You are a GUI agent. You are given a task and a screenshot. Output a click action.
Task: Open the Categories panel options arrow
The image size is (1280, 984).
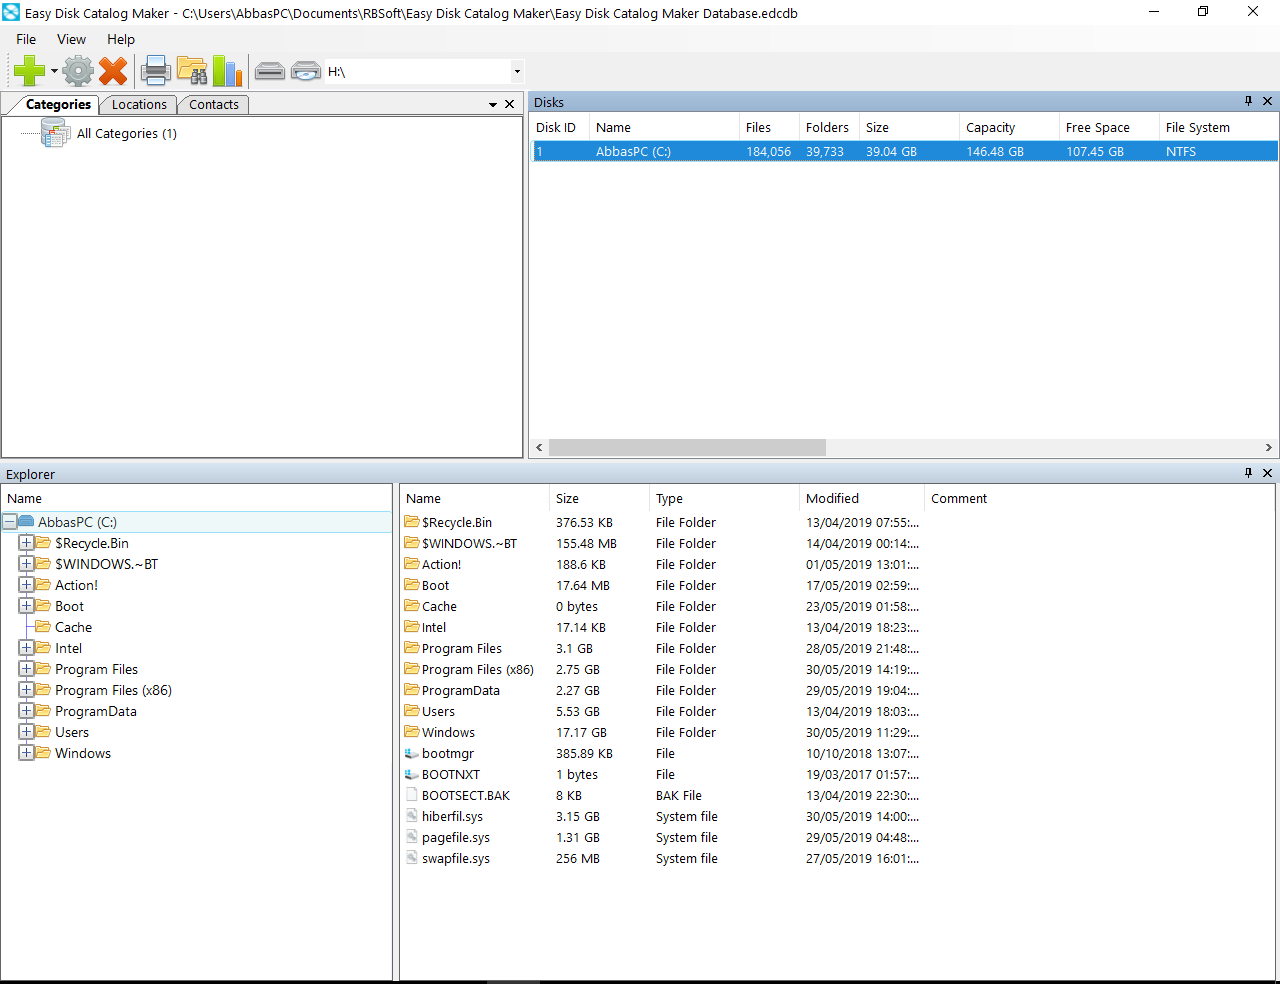pos(493,104)
